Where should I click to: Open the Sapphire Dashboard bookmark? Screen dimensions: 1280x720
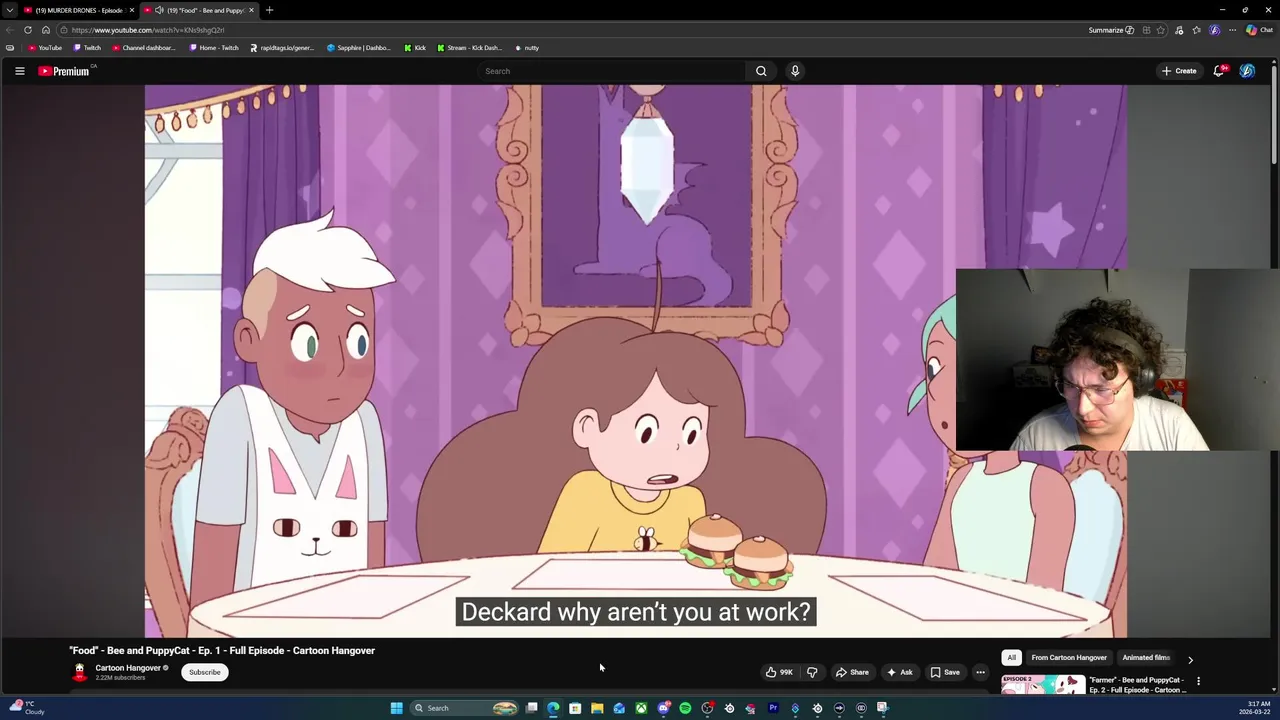(x=359, y=48)
